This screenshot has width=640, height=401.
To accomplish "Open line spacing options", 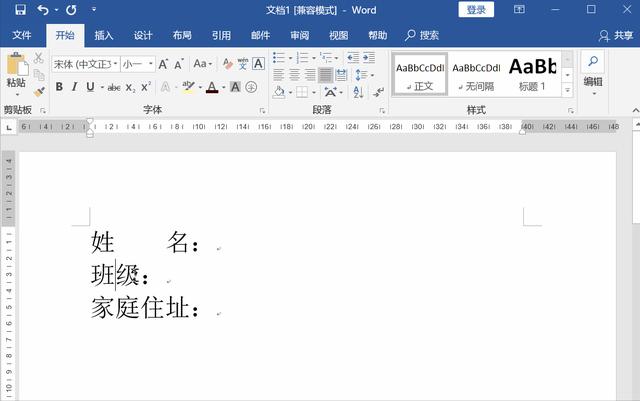I will click(362, 75).
